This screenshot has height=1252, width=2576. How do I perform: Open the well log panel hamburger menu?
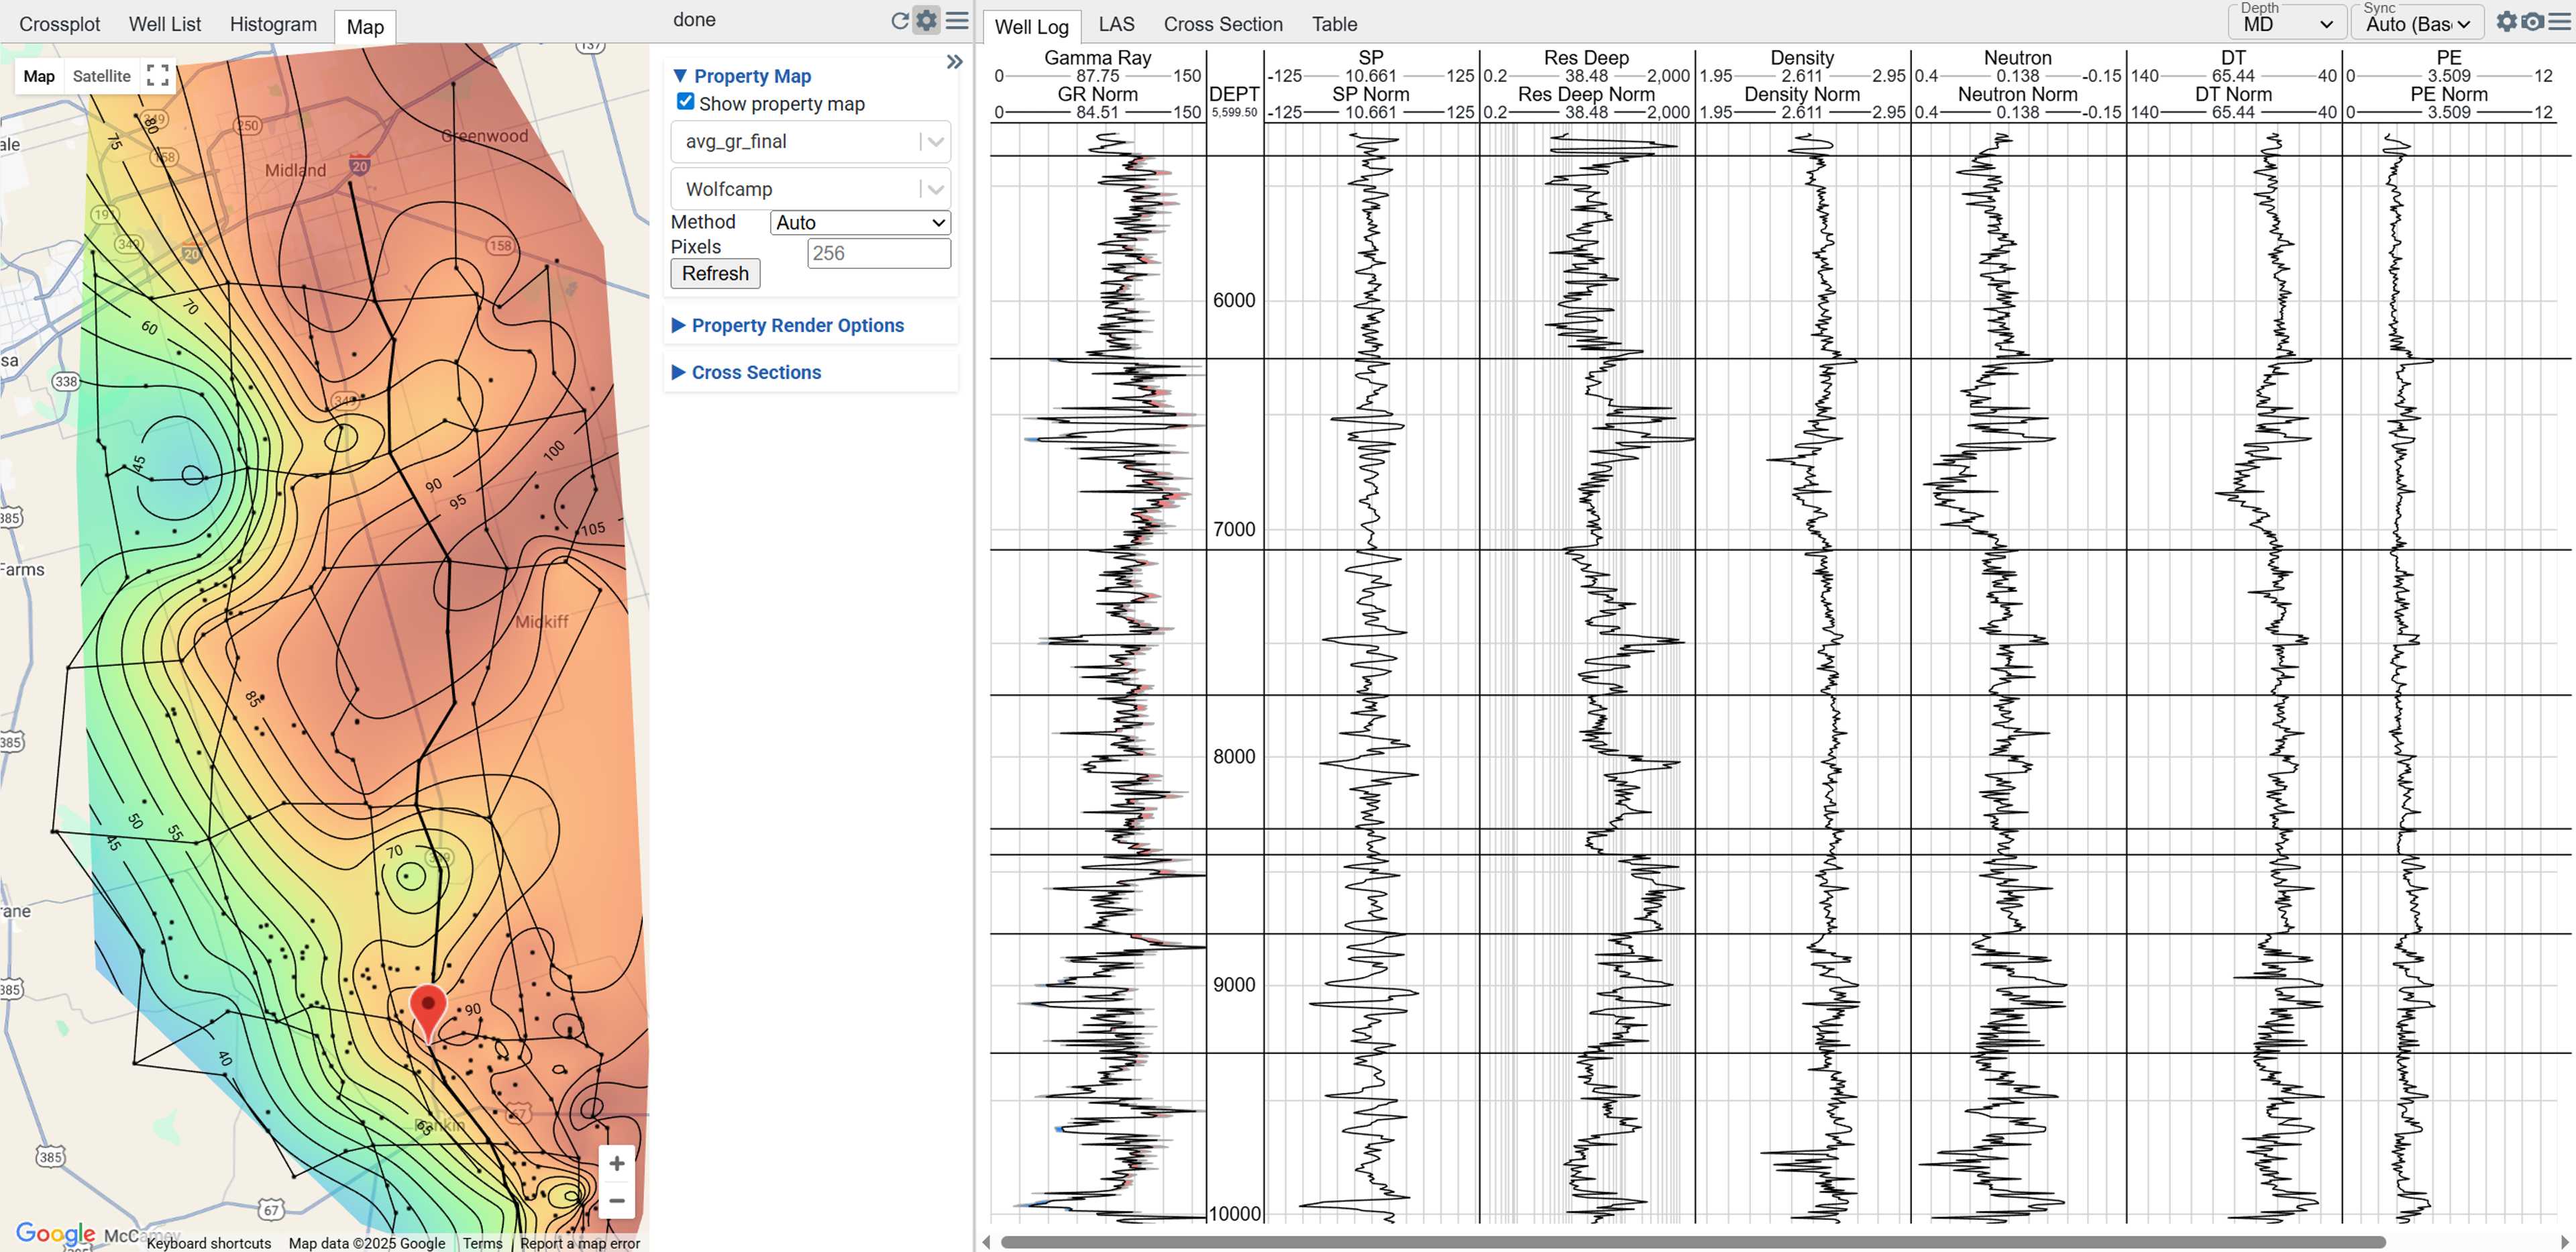(x=2559, y=22)
